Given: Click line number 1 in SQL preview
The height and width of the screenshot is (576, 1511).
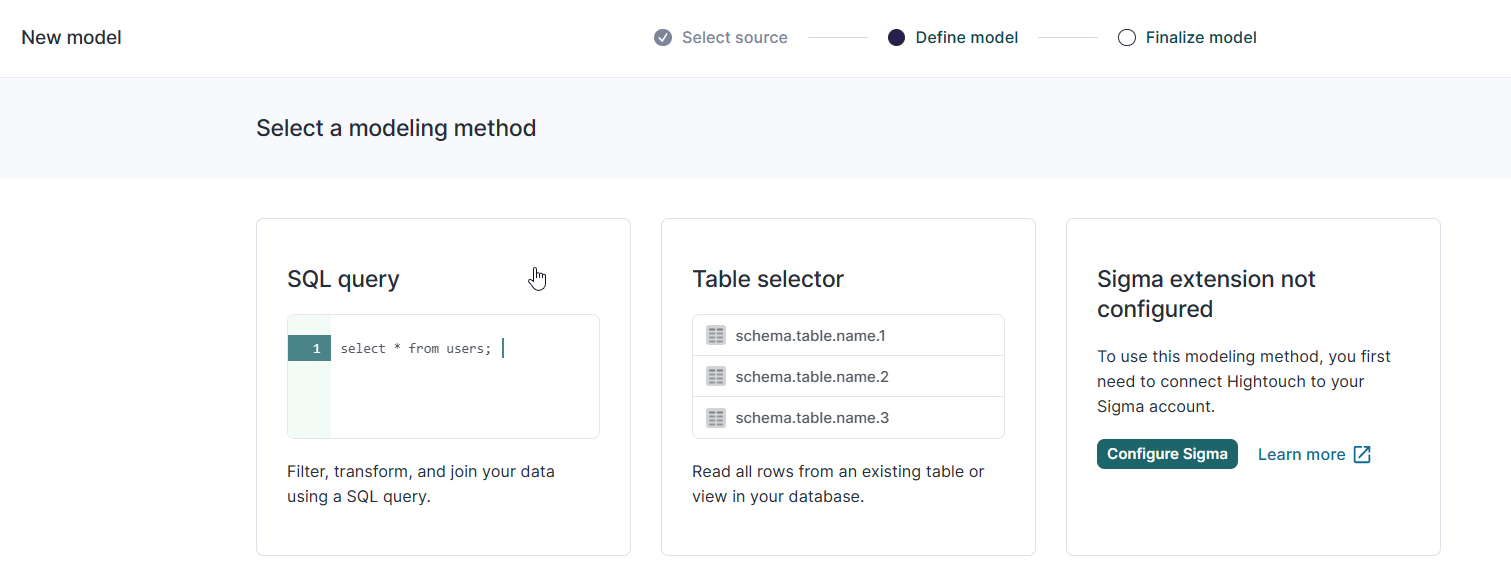Looking at the screenshot, I should pos(316,349).
